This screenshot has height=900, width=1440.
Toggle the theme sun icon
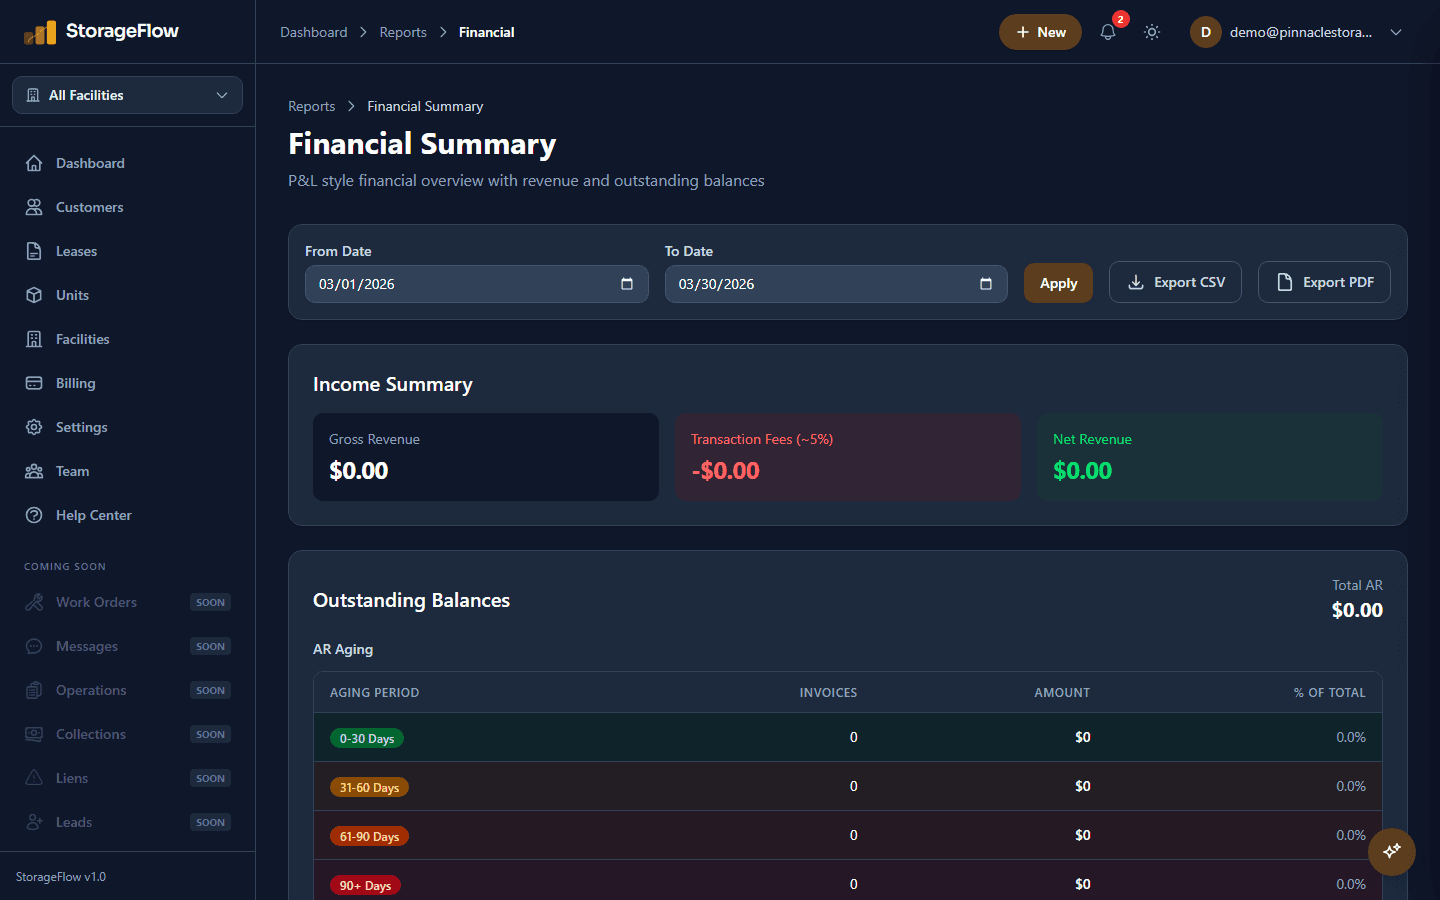pos(1152,32)
